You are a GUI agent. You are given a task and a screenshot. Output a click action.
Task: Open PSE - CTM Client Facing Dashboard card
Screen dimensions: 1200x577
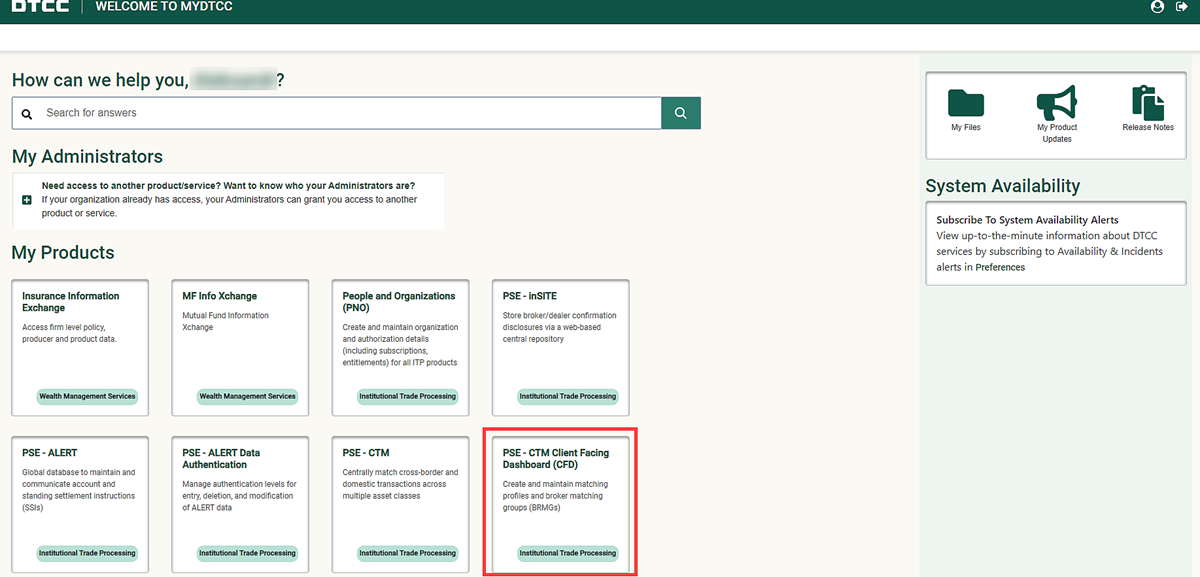(x=560, y=504)
